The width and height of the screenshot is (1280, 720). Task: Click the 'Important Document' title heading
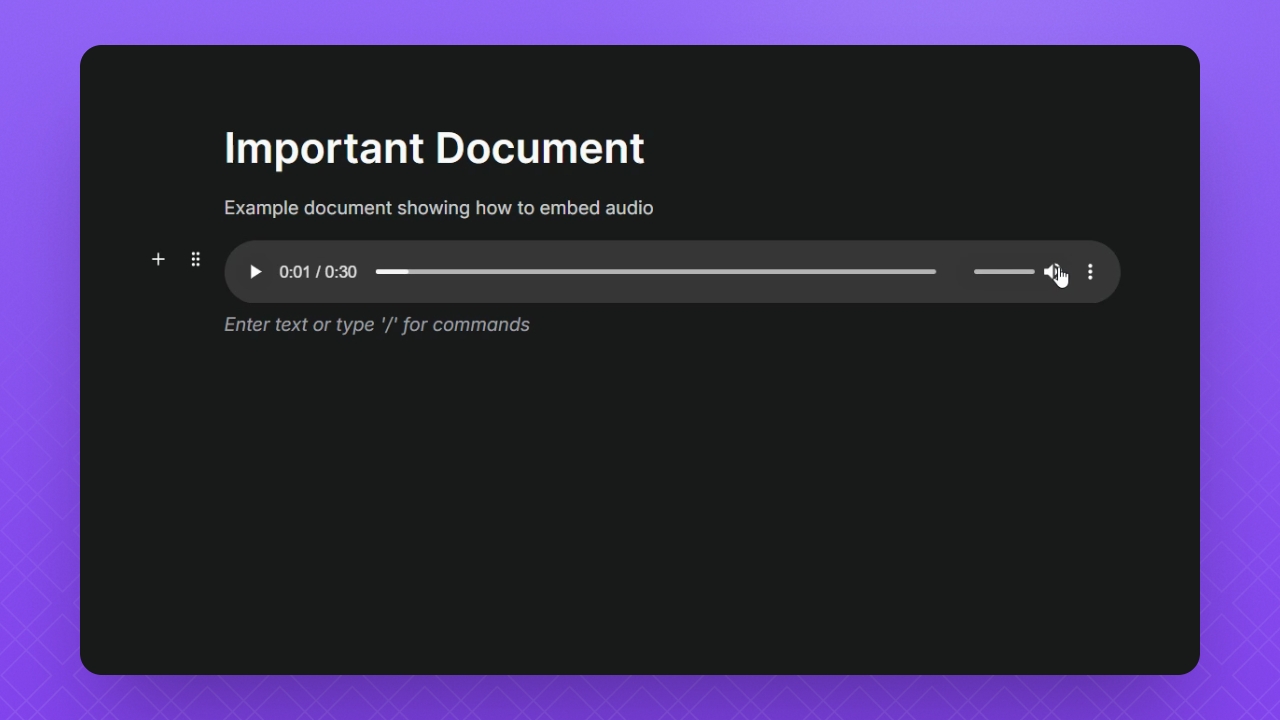pyautogui.click(x=435, y=148)
